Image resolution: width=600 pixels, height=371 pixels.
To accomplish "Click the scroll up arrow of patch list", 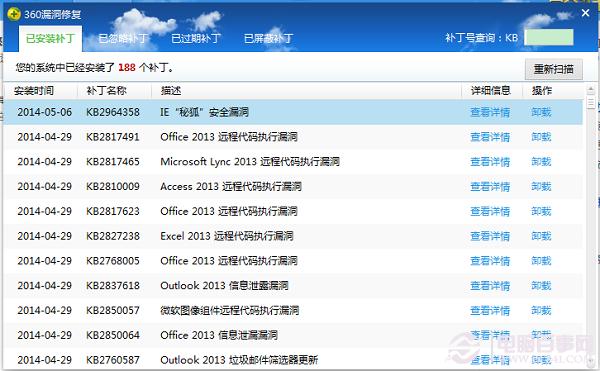I will click(x=591, y=90).
